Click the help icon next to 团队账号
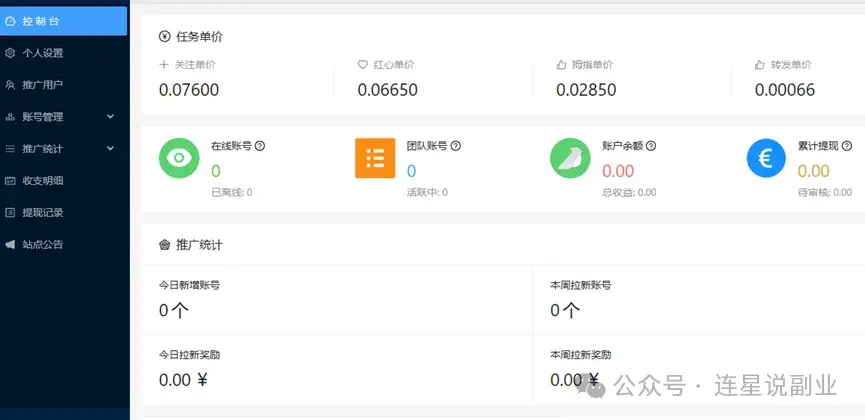865x420 pixels. pos(456,146)
